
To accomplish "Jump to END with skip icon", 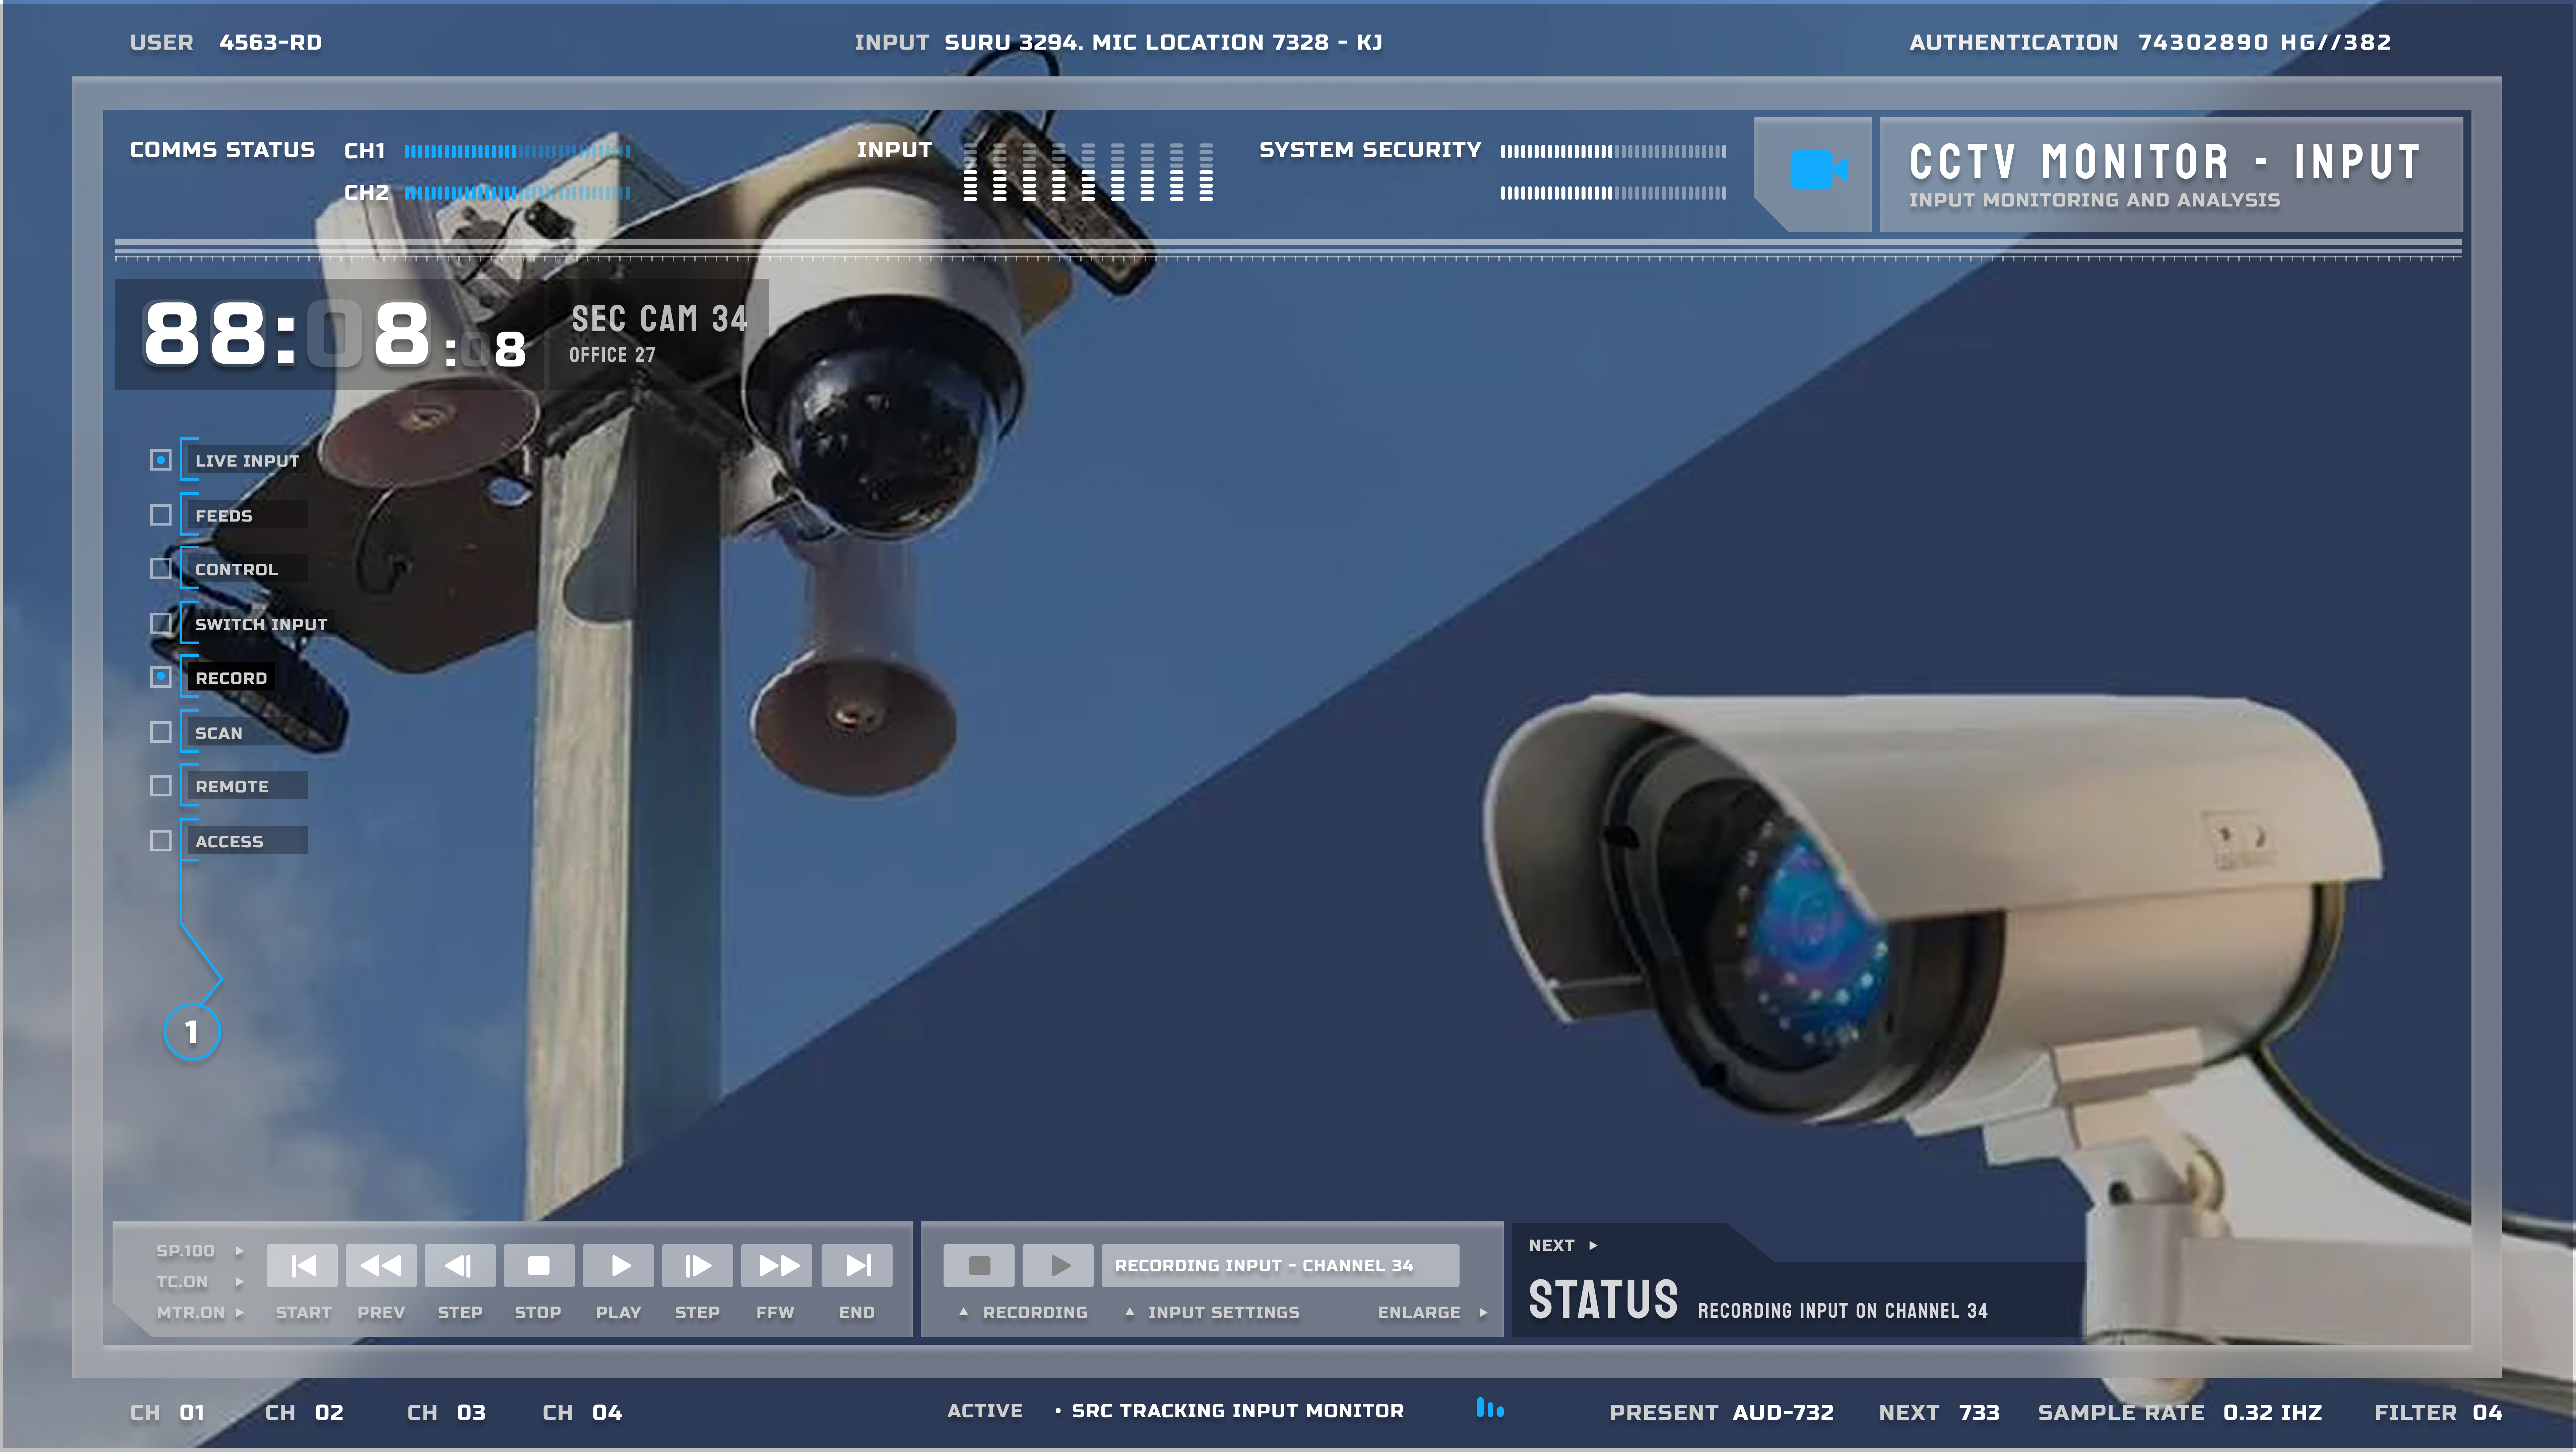I will pos(857,1266).
